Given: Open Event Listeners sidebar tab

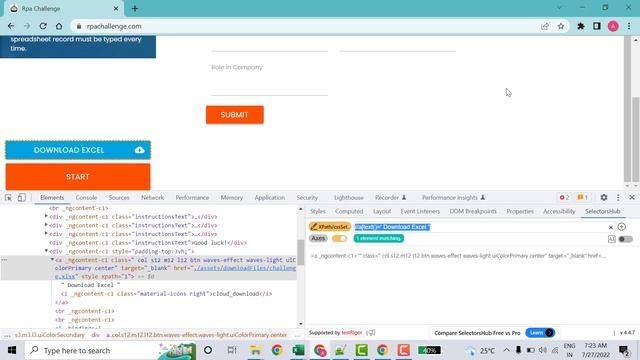Looking at the screenshot, I should [x=420, y=211].
